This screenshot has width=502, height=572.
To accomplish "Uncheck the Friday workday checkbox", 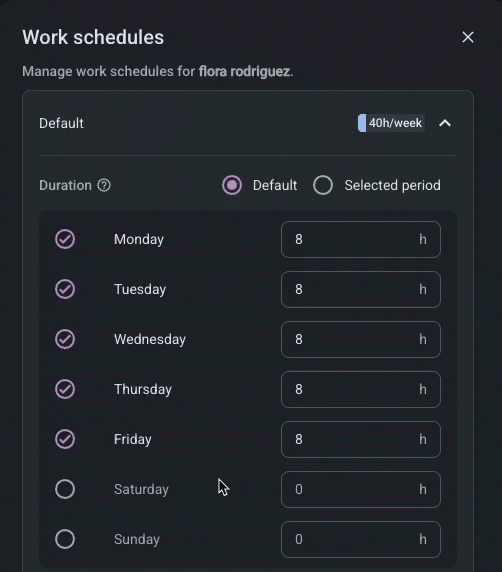I will tap(65, 439).
